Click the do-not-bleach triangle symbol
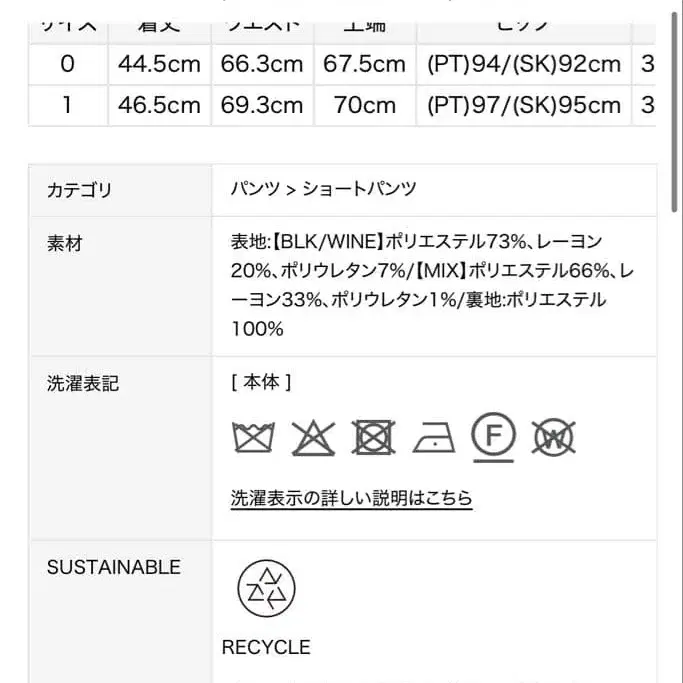 click(x=312, y=437)
